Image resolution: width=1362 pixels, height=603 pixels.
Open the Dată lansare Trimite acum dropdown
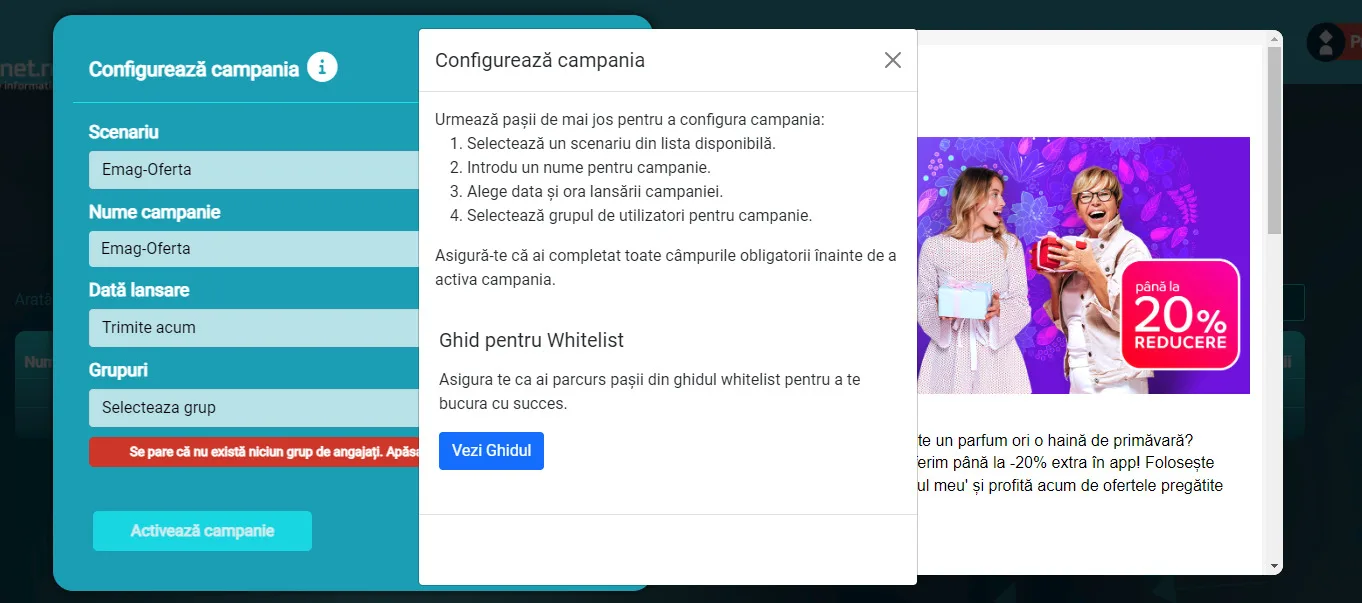[254, 327]
